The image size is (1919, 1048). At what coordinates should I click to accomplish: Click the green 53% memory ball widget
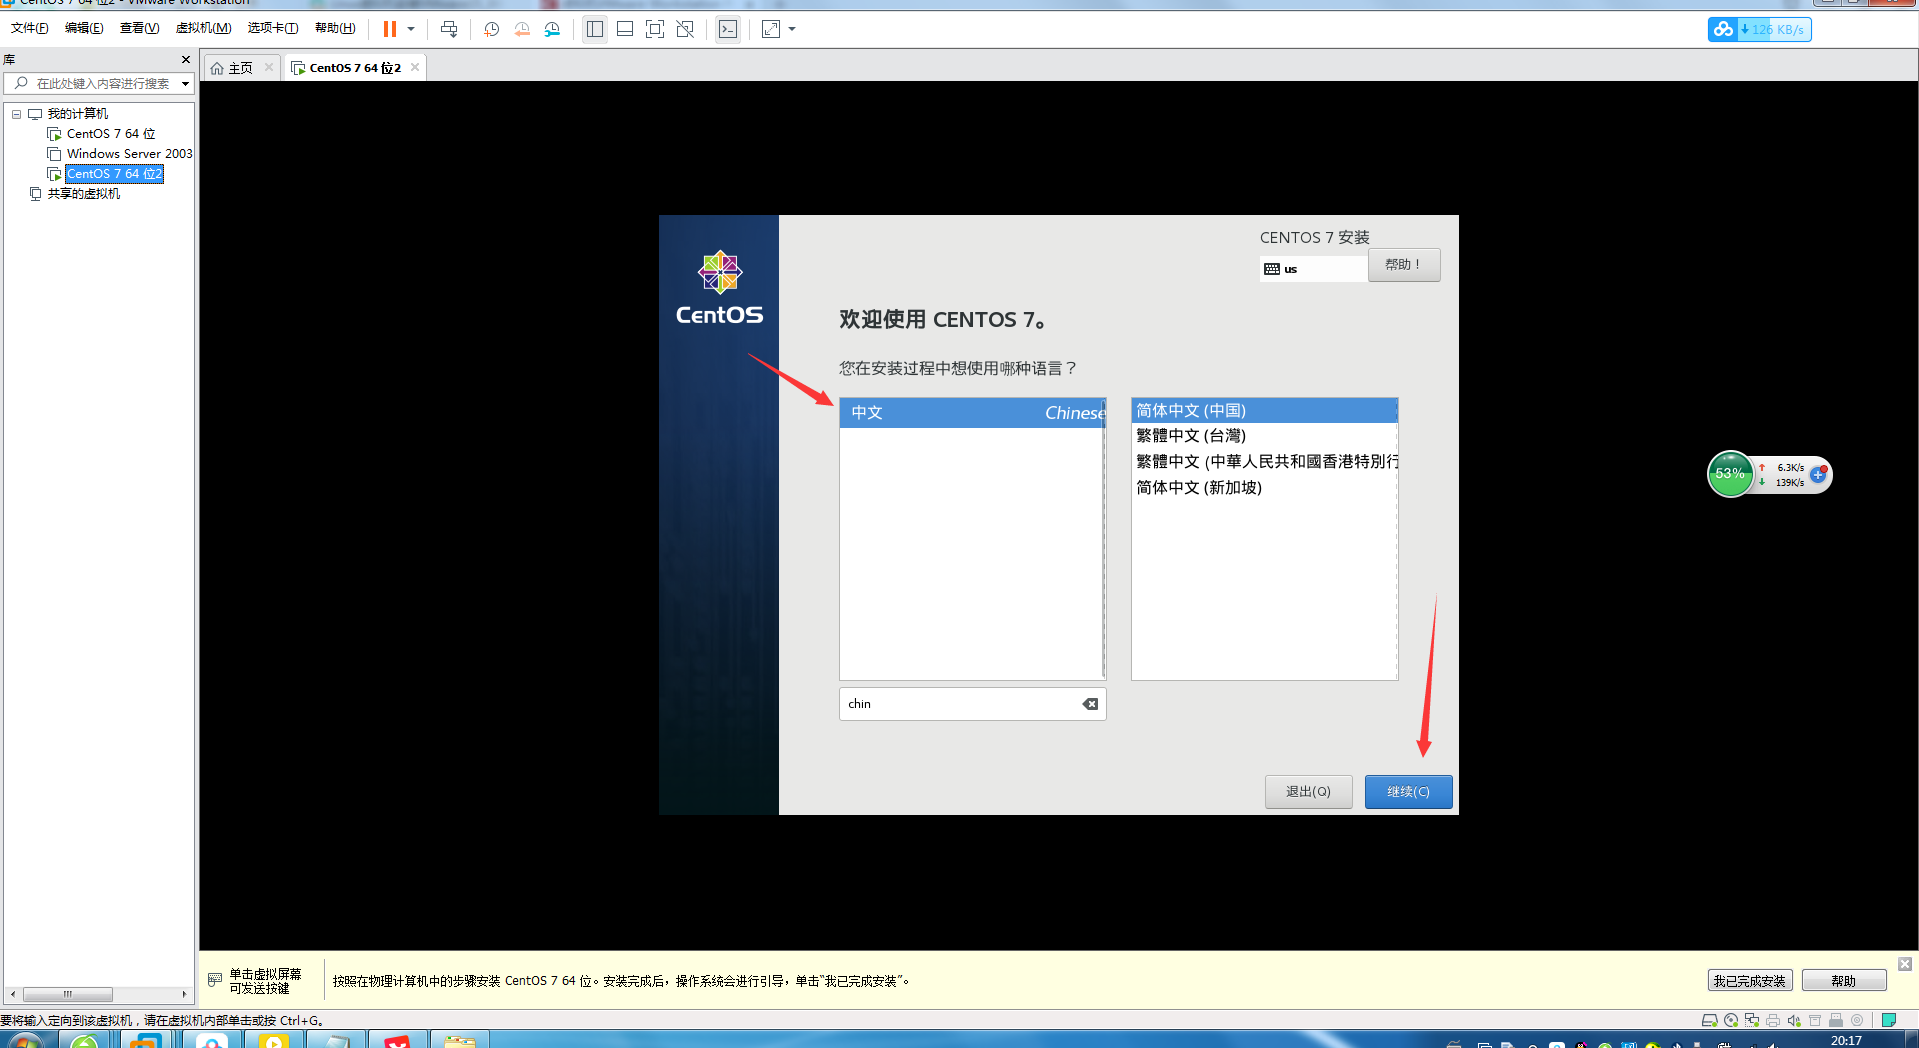point(1730,474)
